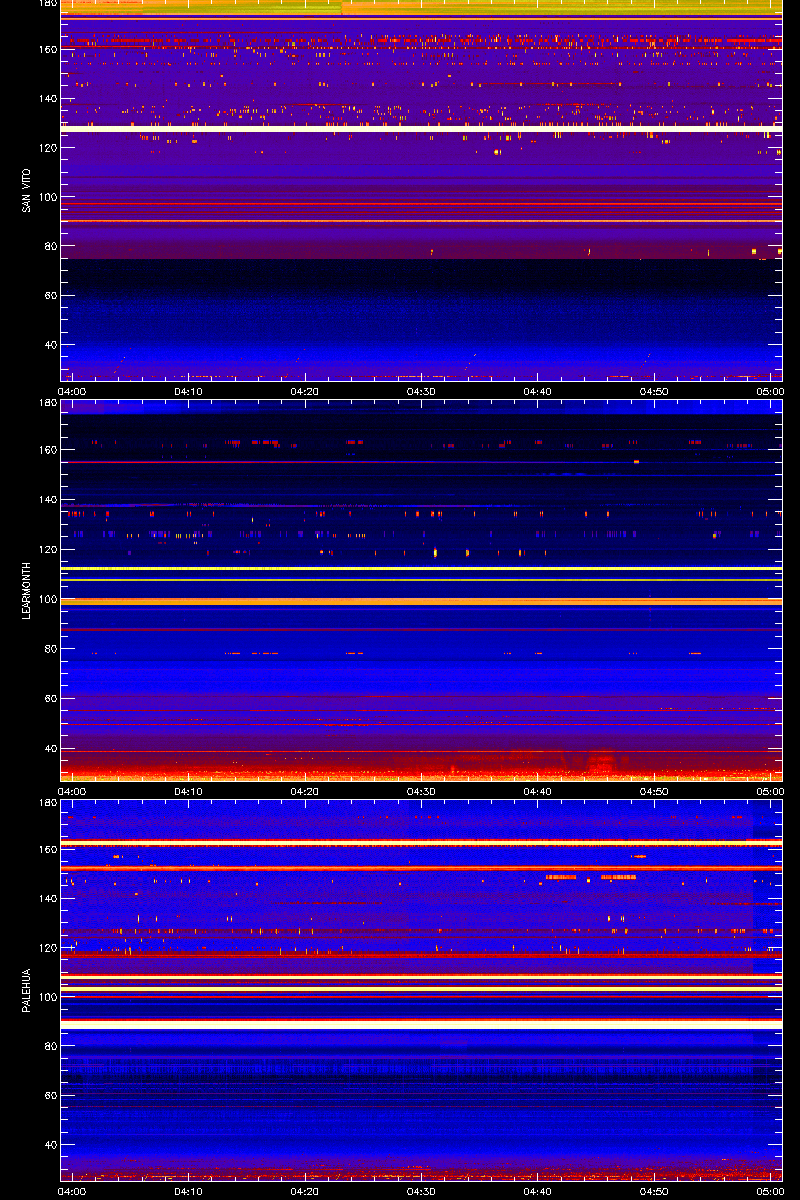This screenshot has height=1200, width=800.
Task: Select the 04:20 time label under San Vito
Action: pos(306,391)
